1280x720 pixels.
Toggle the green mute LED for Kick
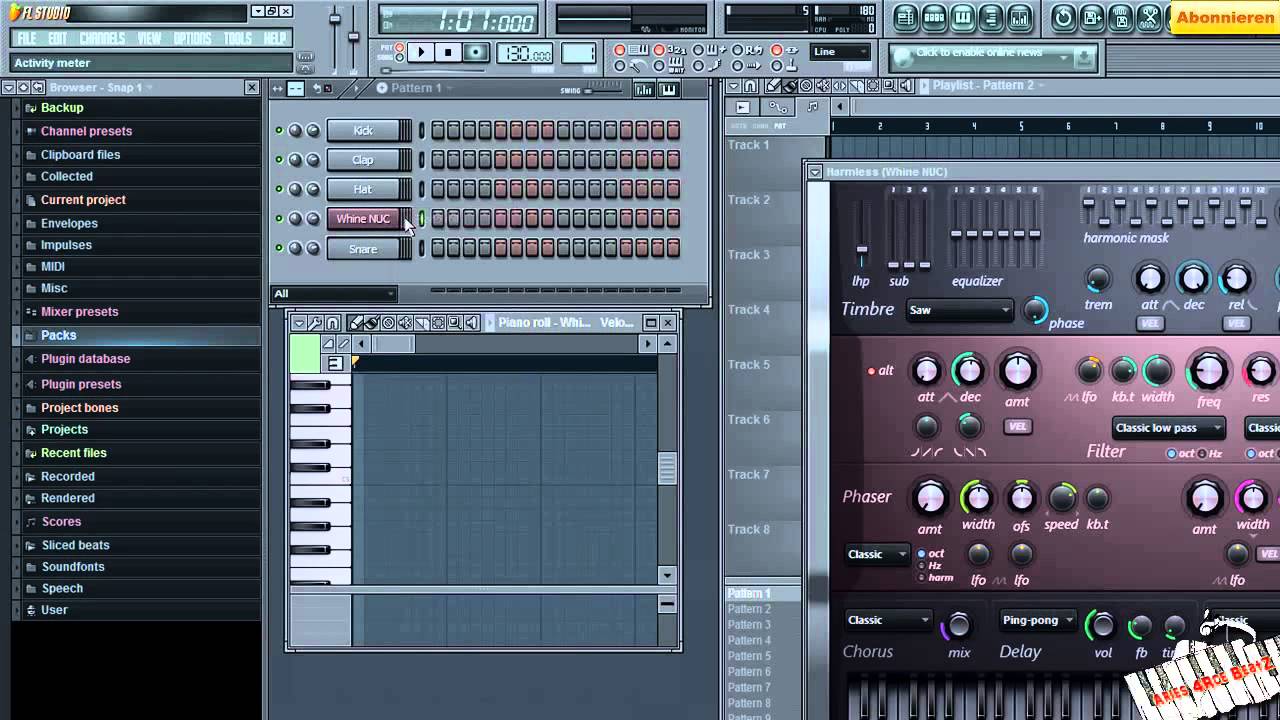click(279, 130)
